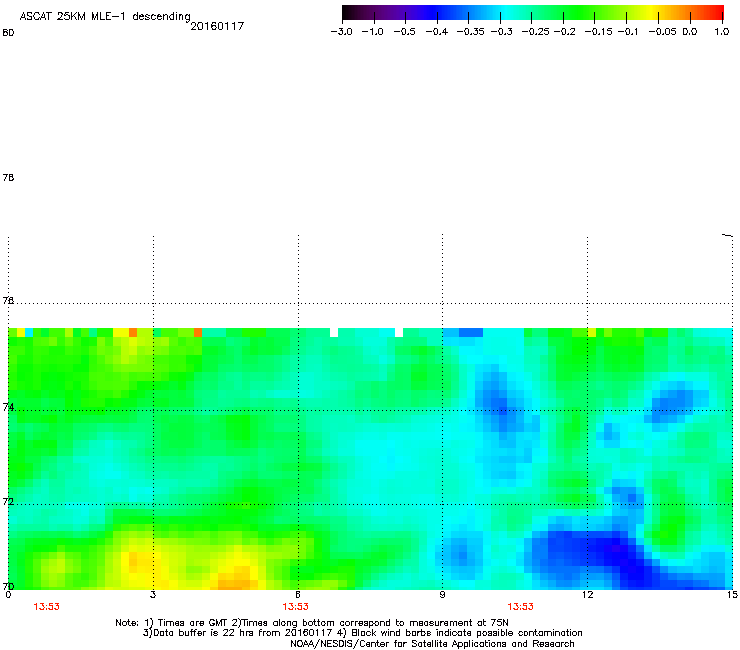Select the "1.0" color scale label
Screen dimensions: 740x650
click(722, 32)
